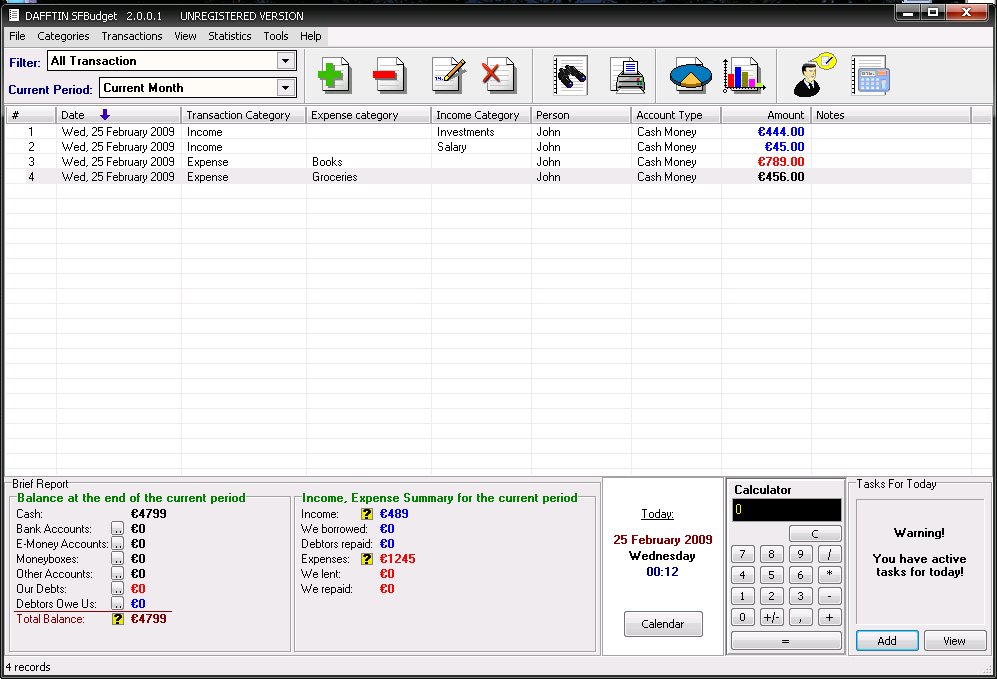
Task: Click the question mark beside Total Balance
Action: coord(118,619)
